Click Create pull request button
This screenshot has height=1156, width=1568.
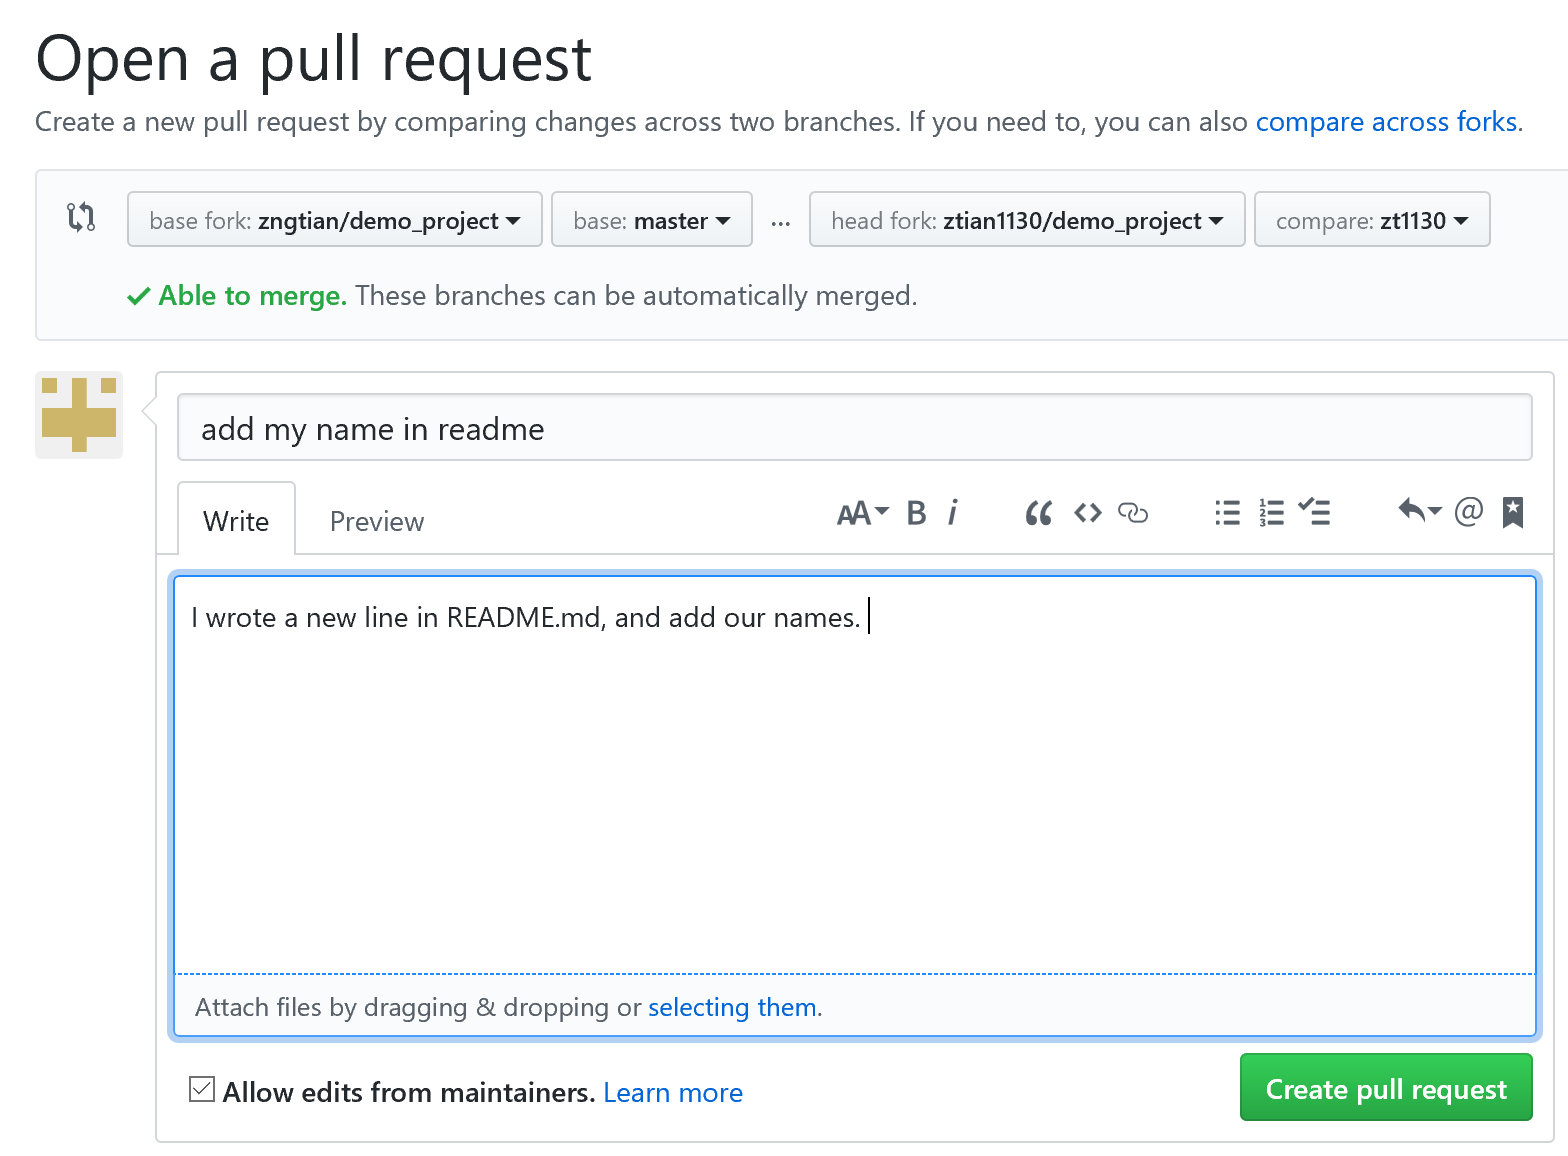(1386, 1088)
